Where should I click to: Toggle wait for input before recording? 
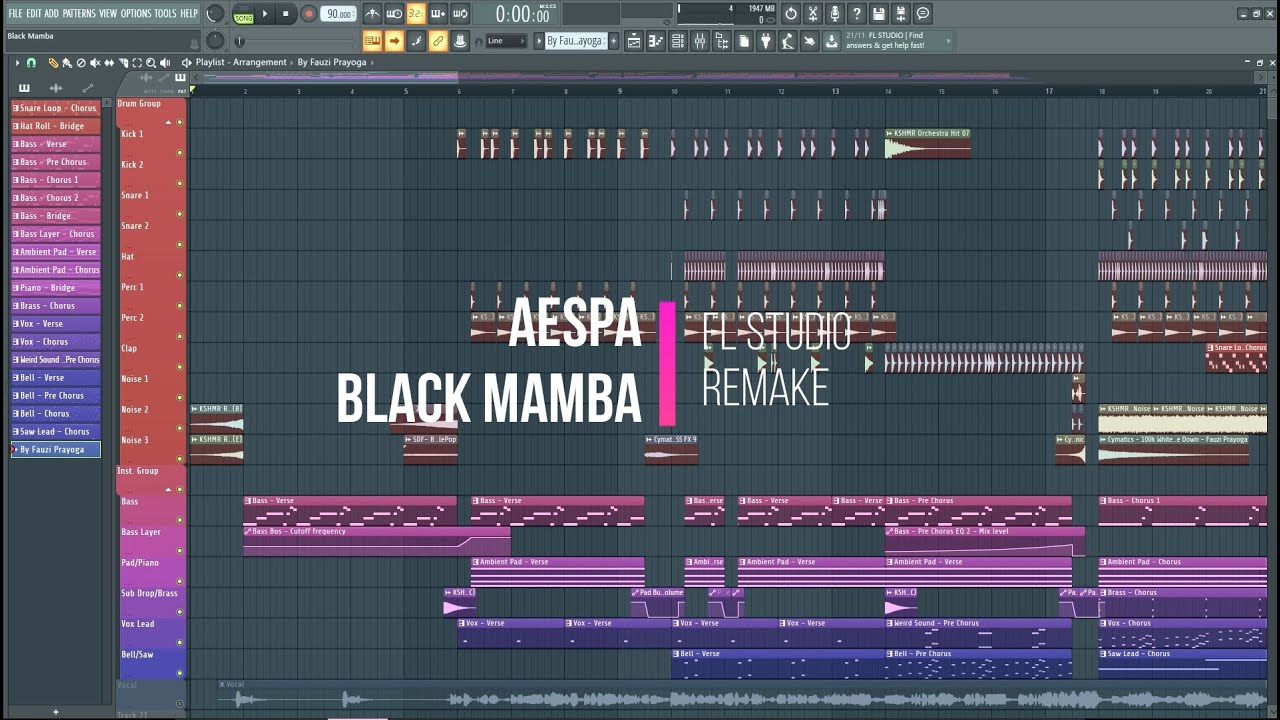tap(394, 14)
